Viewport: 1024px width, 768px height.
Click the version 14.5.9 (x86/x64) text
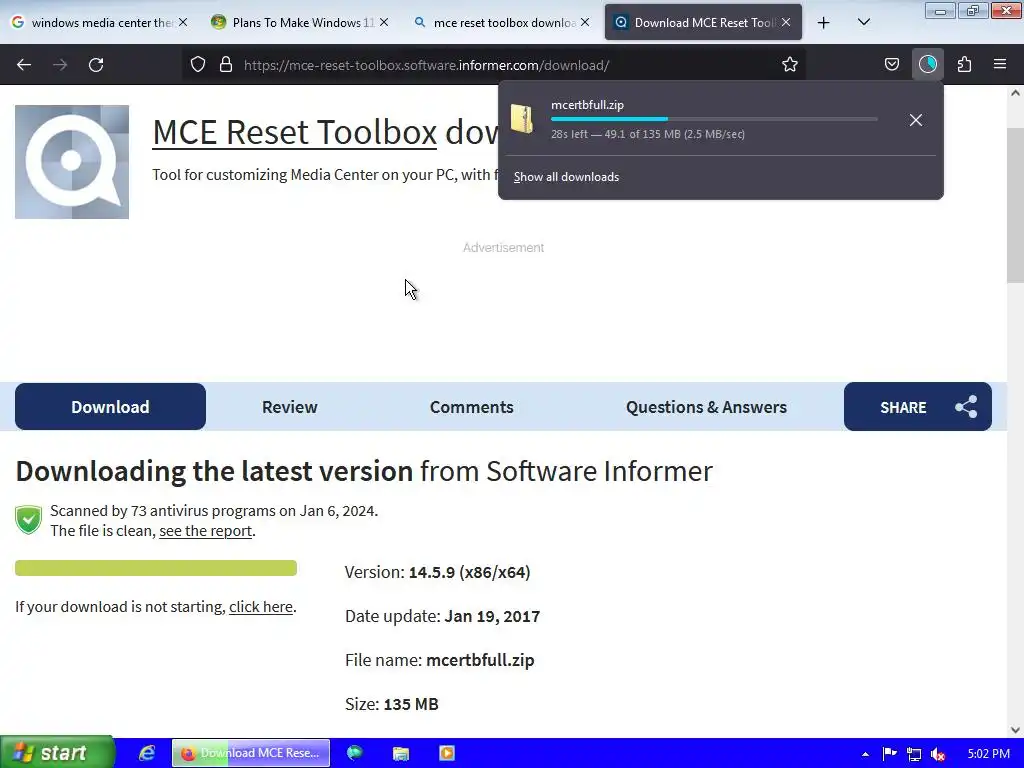pyautogui.click(x=438, y=572)
